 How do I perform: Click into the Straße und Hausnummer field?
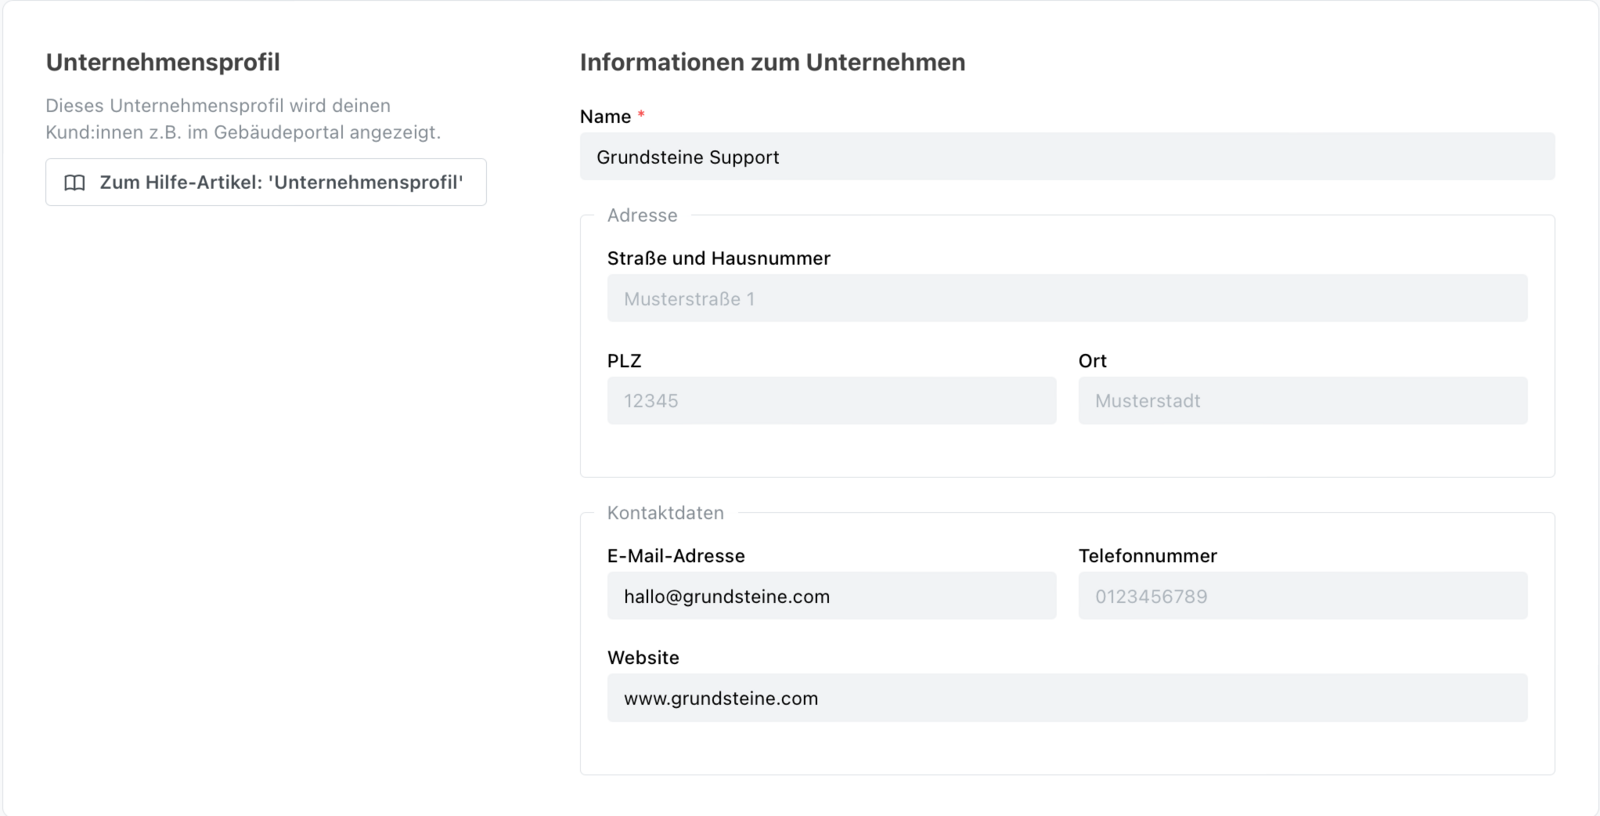(1066, 299)
